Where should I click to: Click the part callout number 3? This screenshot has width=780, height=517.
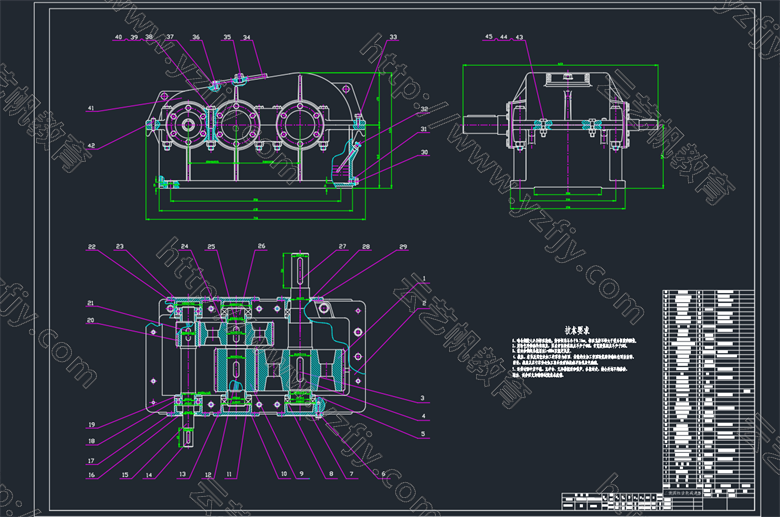coord(423,398)
